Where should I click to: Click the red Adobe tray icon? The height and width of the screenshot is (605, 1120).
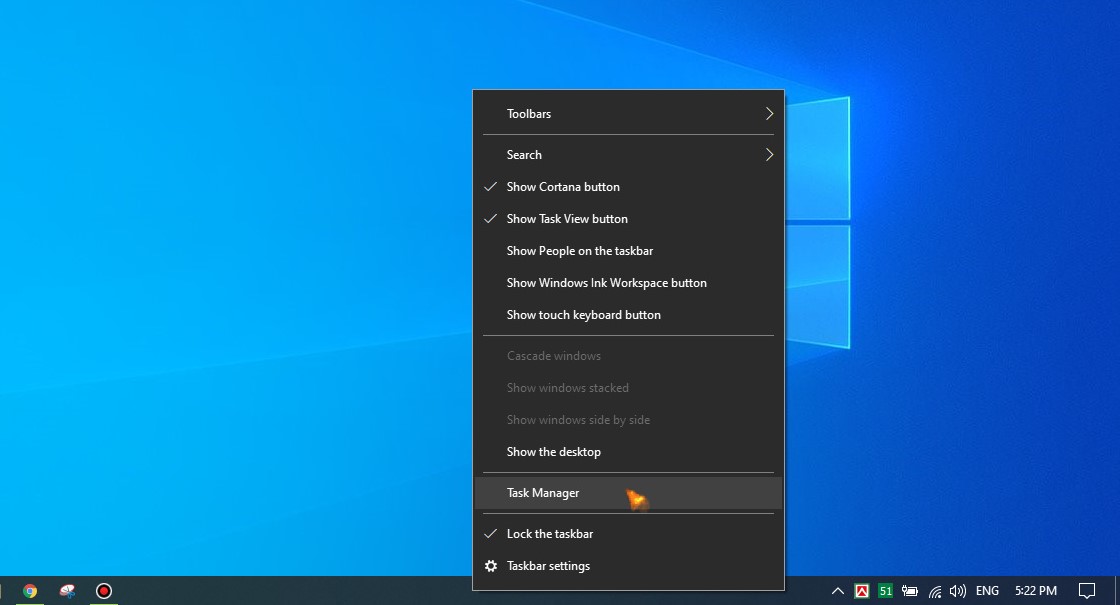(x=861, y=591)
